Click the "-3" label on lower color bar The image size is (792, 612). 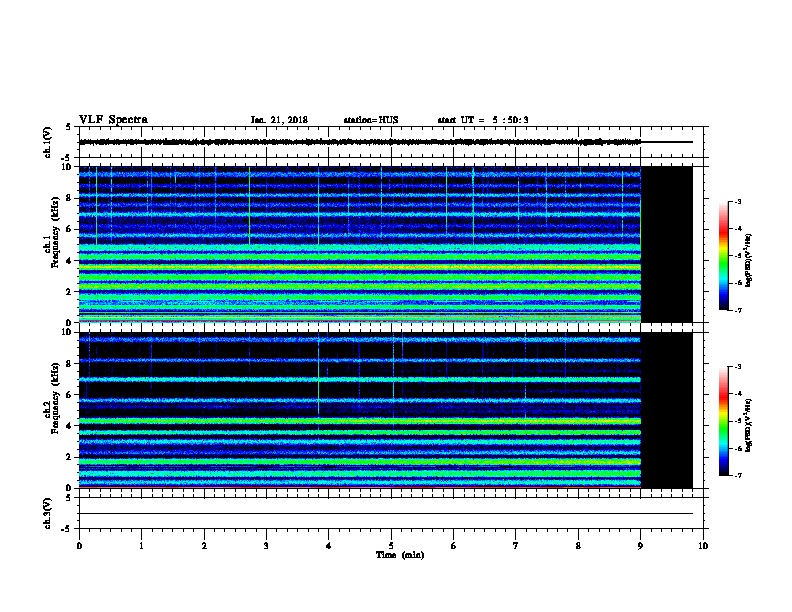click(737, 367)
